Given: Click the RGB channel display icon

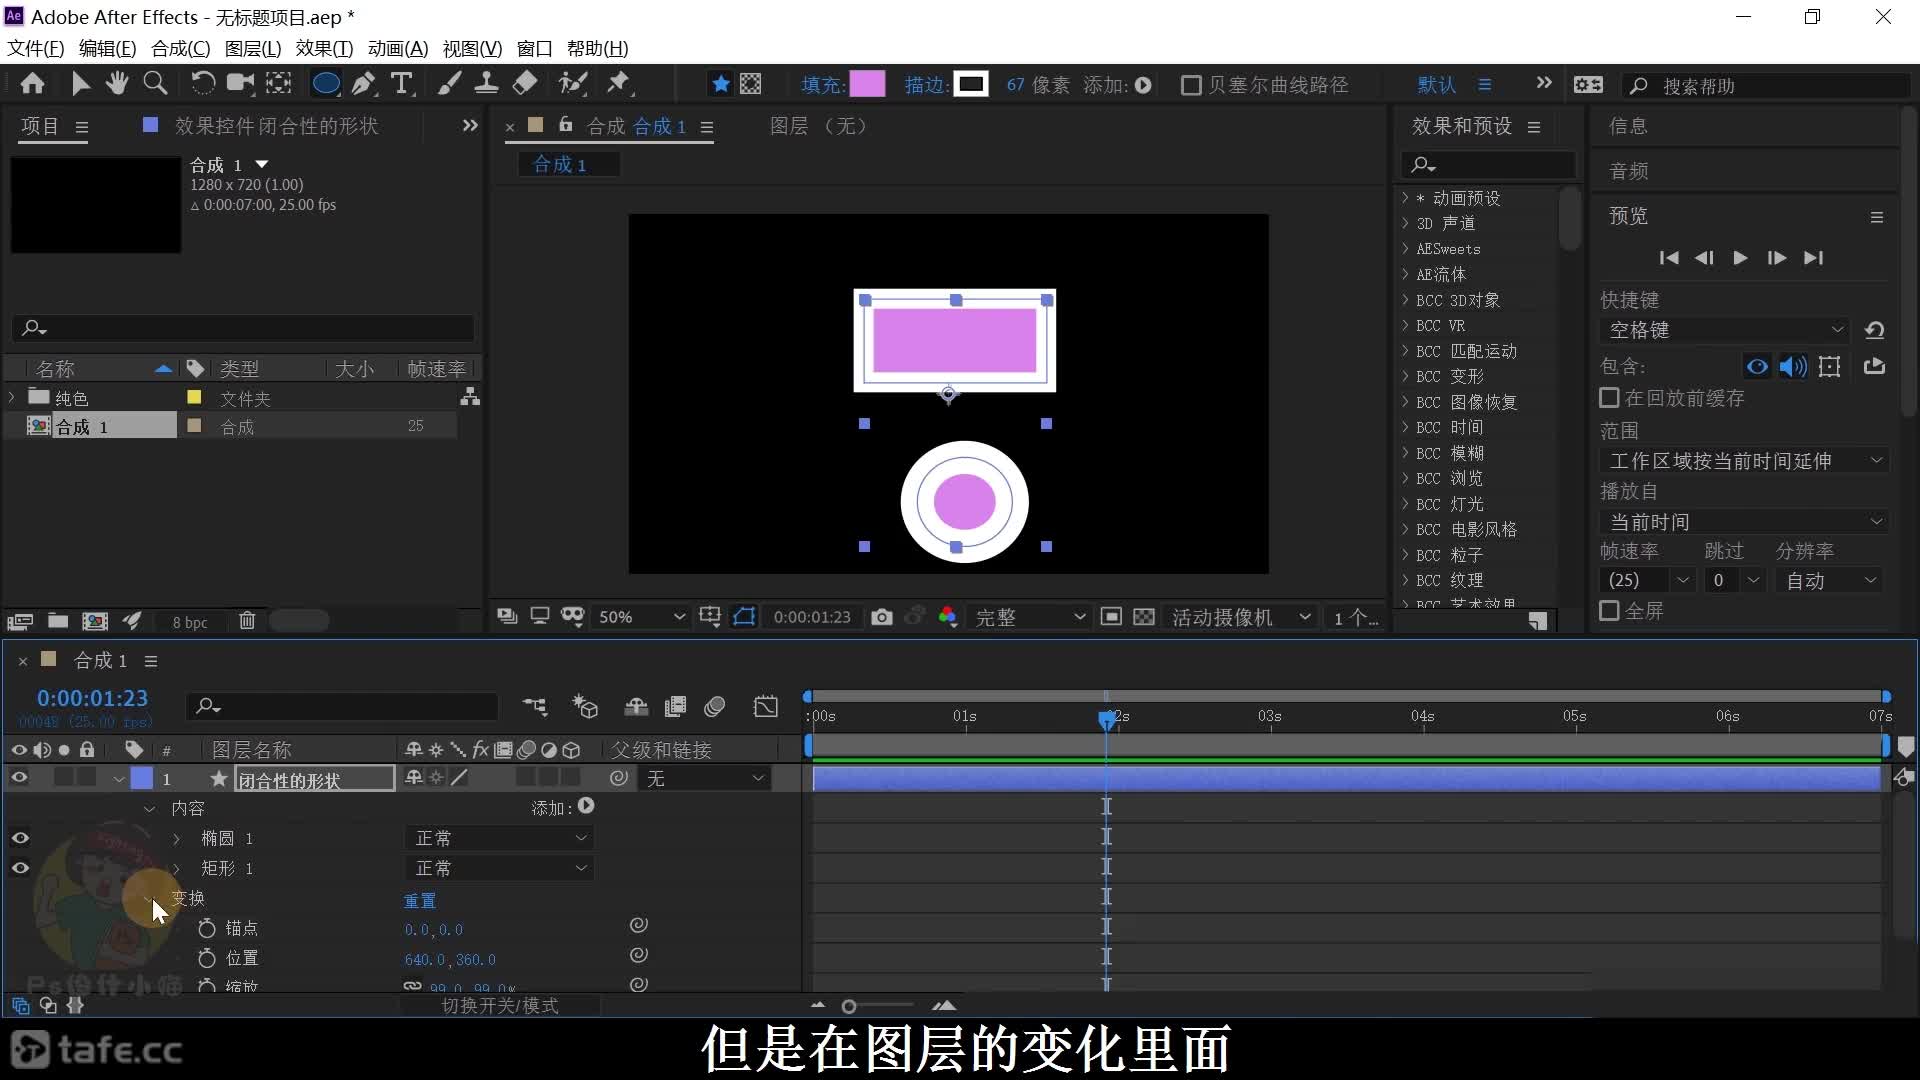Looking at the screenshot, I should click(x=948, y=617).
